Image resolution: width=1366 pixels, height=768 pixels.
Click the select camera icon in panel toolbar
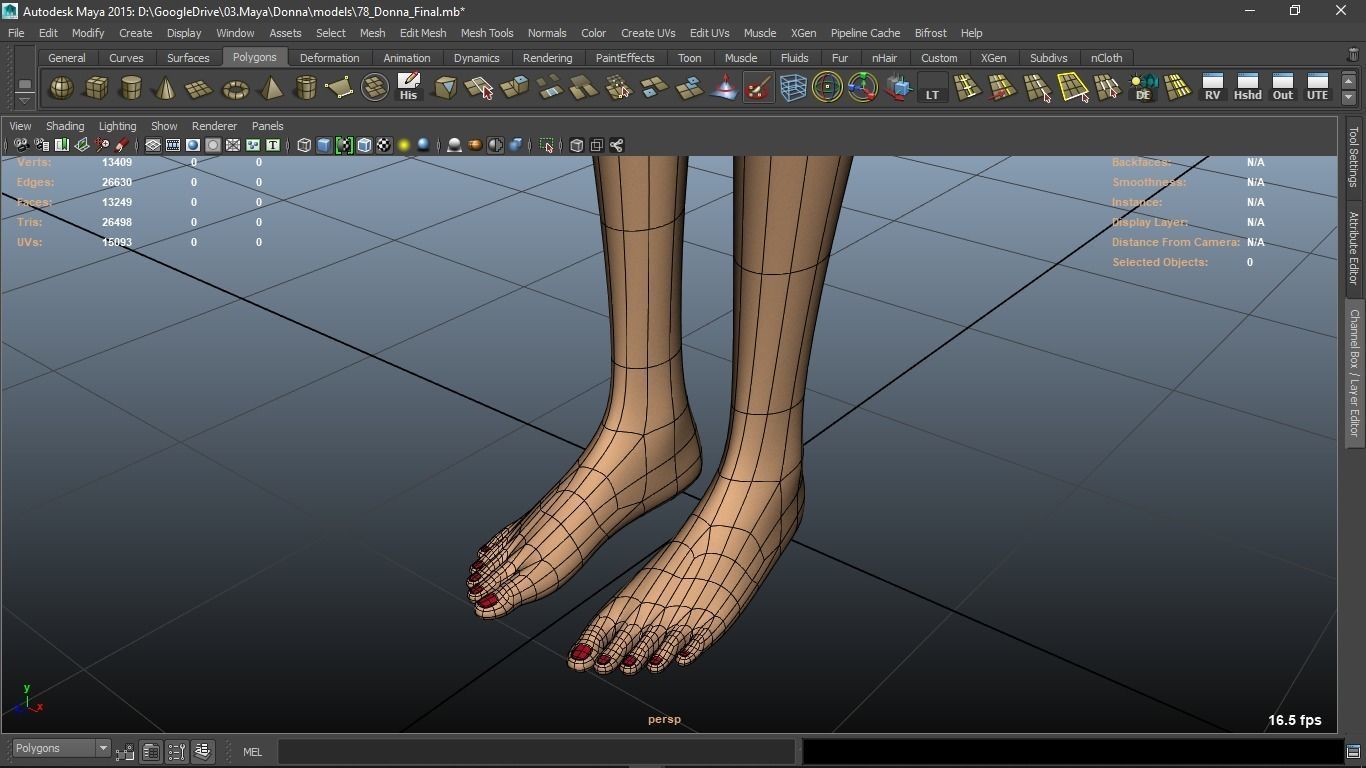point(21,145)
